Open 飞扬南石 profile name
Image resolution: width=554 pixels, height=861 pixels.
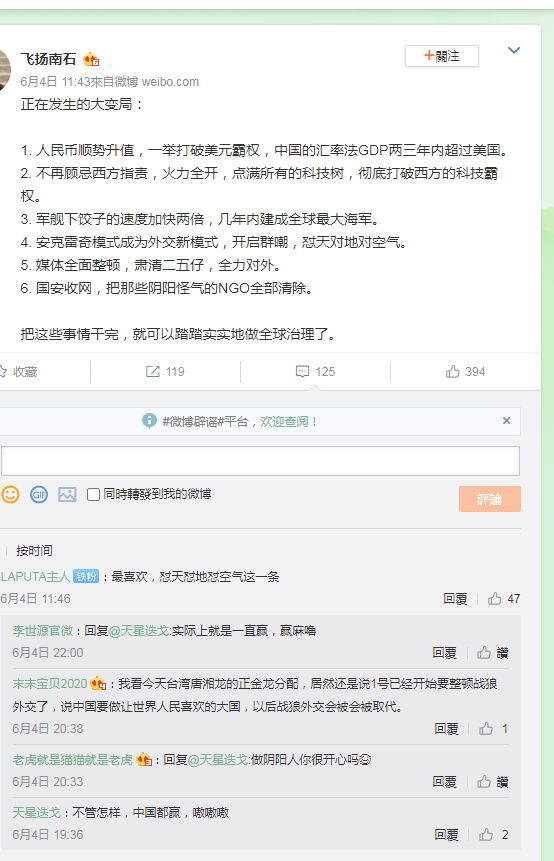(x=48, y=58)
